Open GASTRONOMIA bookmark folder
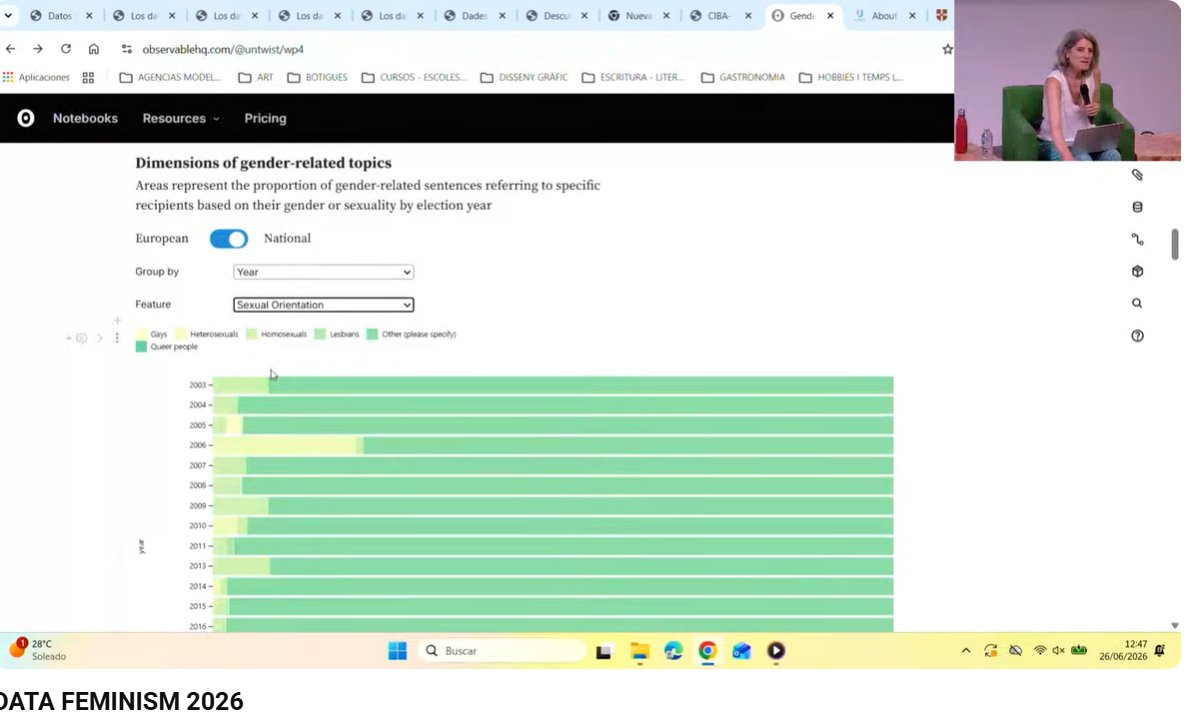Viewport: 1192px width, 717px height. point(743,78)
